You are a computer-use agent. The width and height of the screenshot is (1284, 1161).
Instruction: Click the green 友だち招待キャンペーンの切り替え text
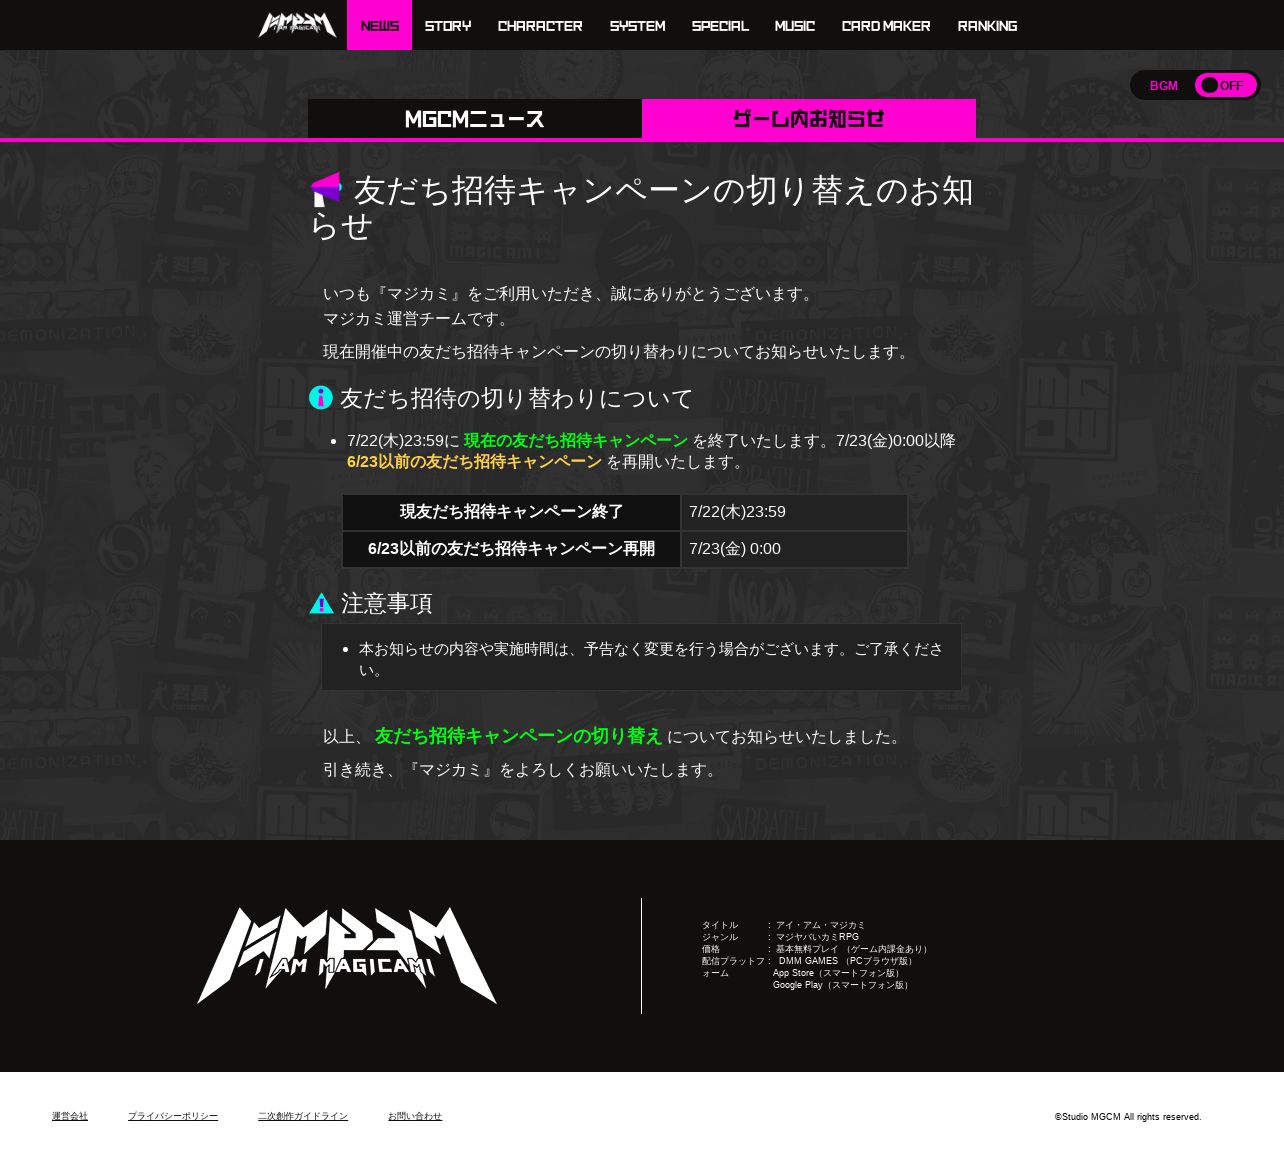[x=518, y=736]
